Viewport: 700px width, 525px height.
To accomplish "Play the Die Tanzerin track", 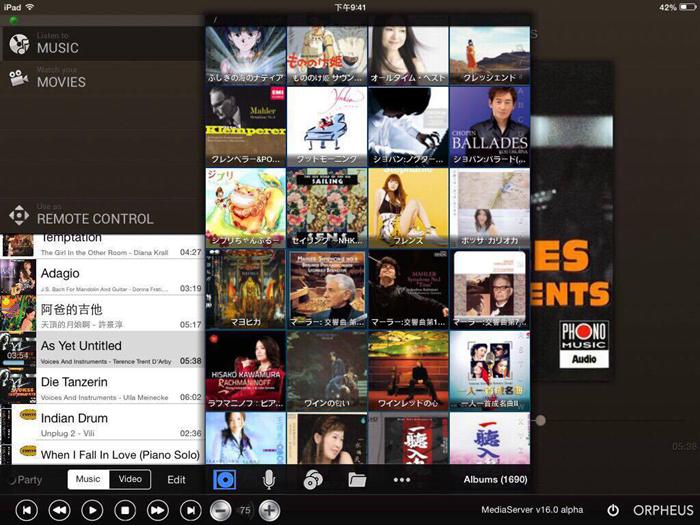I will tap(102, 386).
